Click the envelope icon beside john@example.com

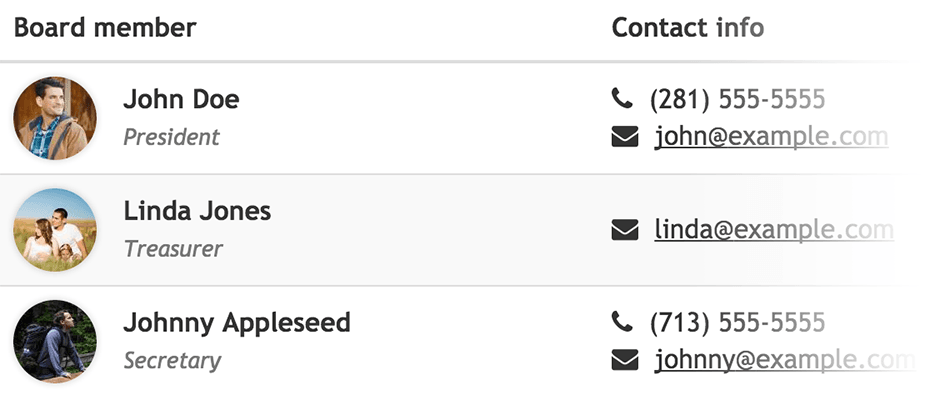[625, 137]
